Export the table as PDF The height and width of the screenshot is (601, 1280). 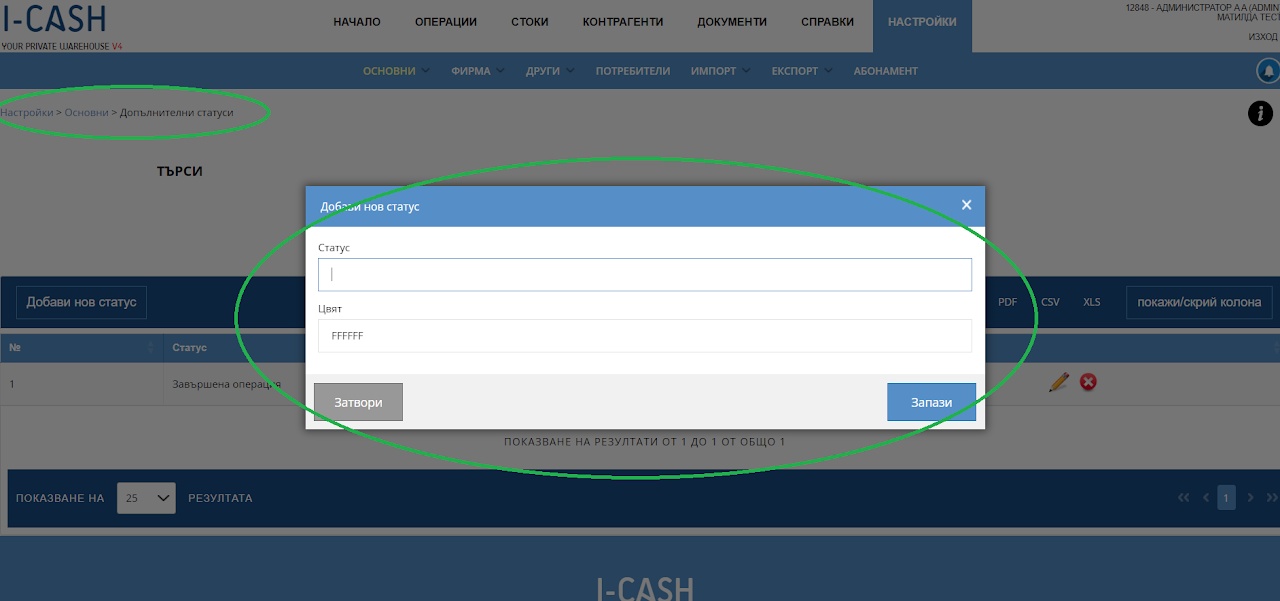tap(1007, 302)
